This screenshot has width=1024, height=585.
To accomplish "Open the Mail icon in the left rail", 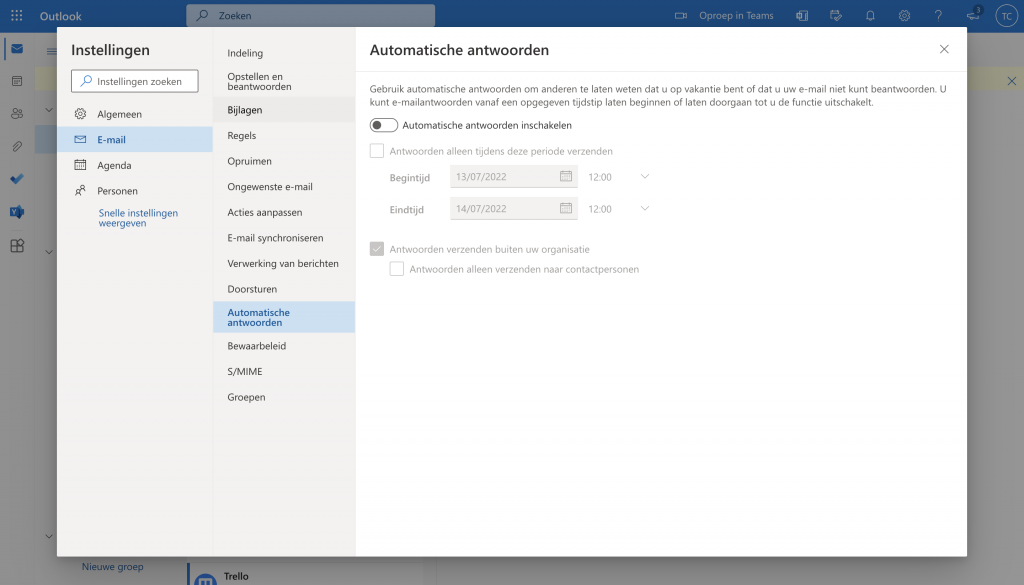I will click(17, 49).
